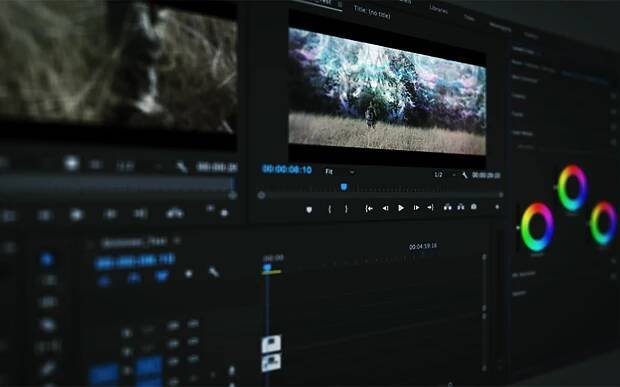Open Program monitor settings wrench
This screenshot has height=387, width=620.
click(x=465, y=175)
